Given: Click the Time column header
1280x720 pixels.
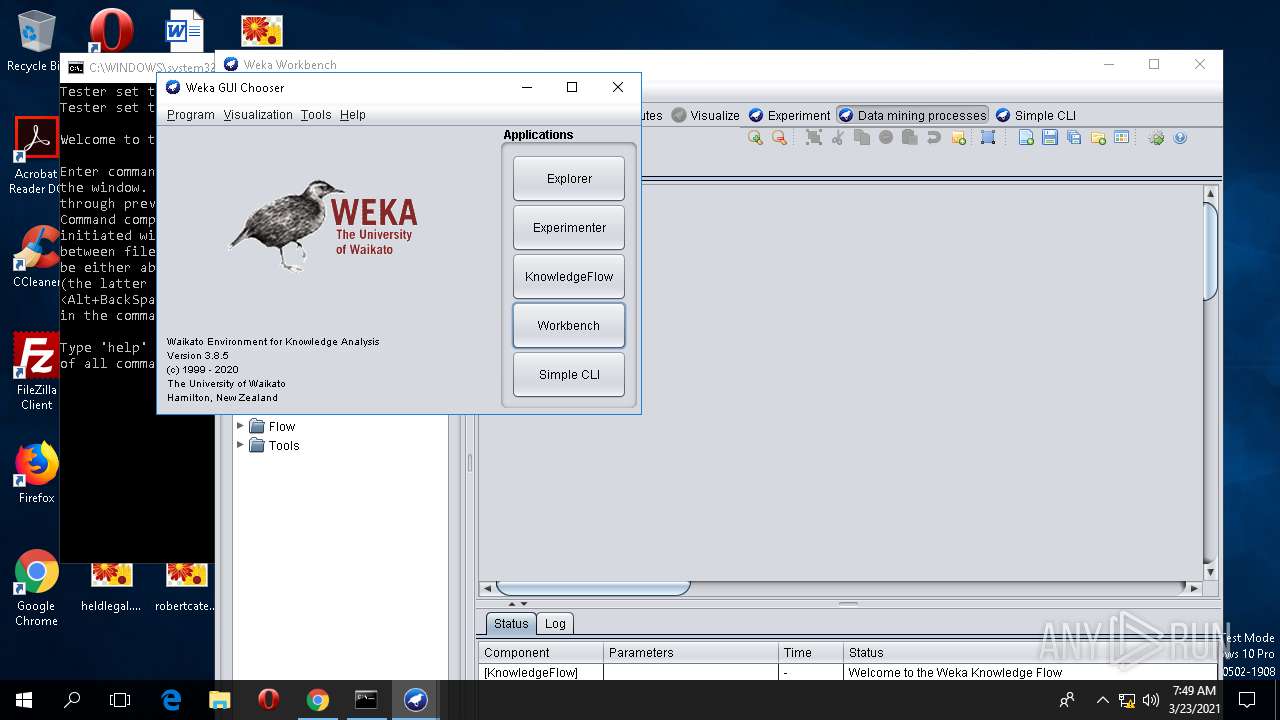Looking at the screenshot, I should coord(810,652).
